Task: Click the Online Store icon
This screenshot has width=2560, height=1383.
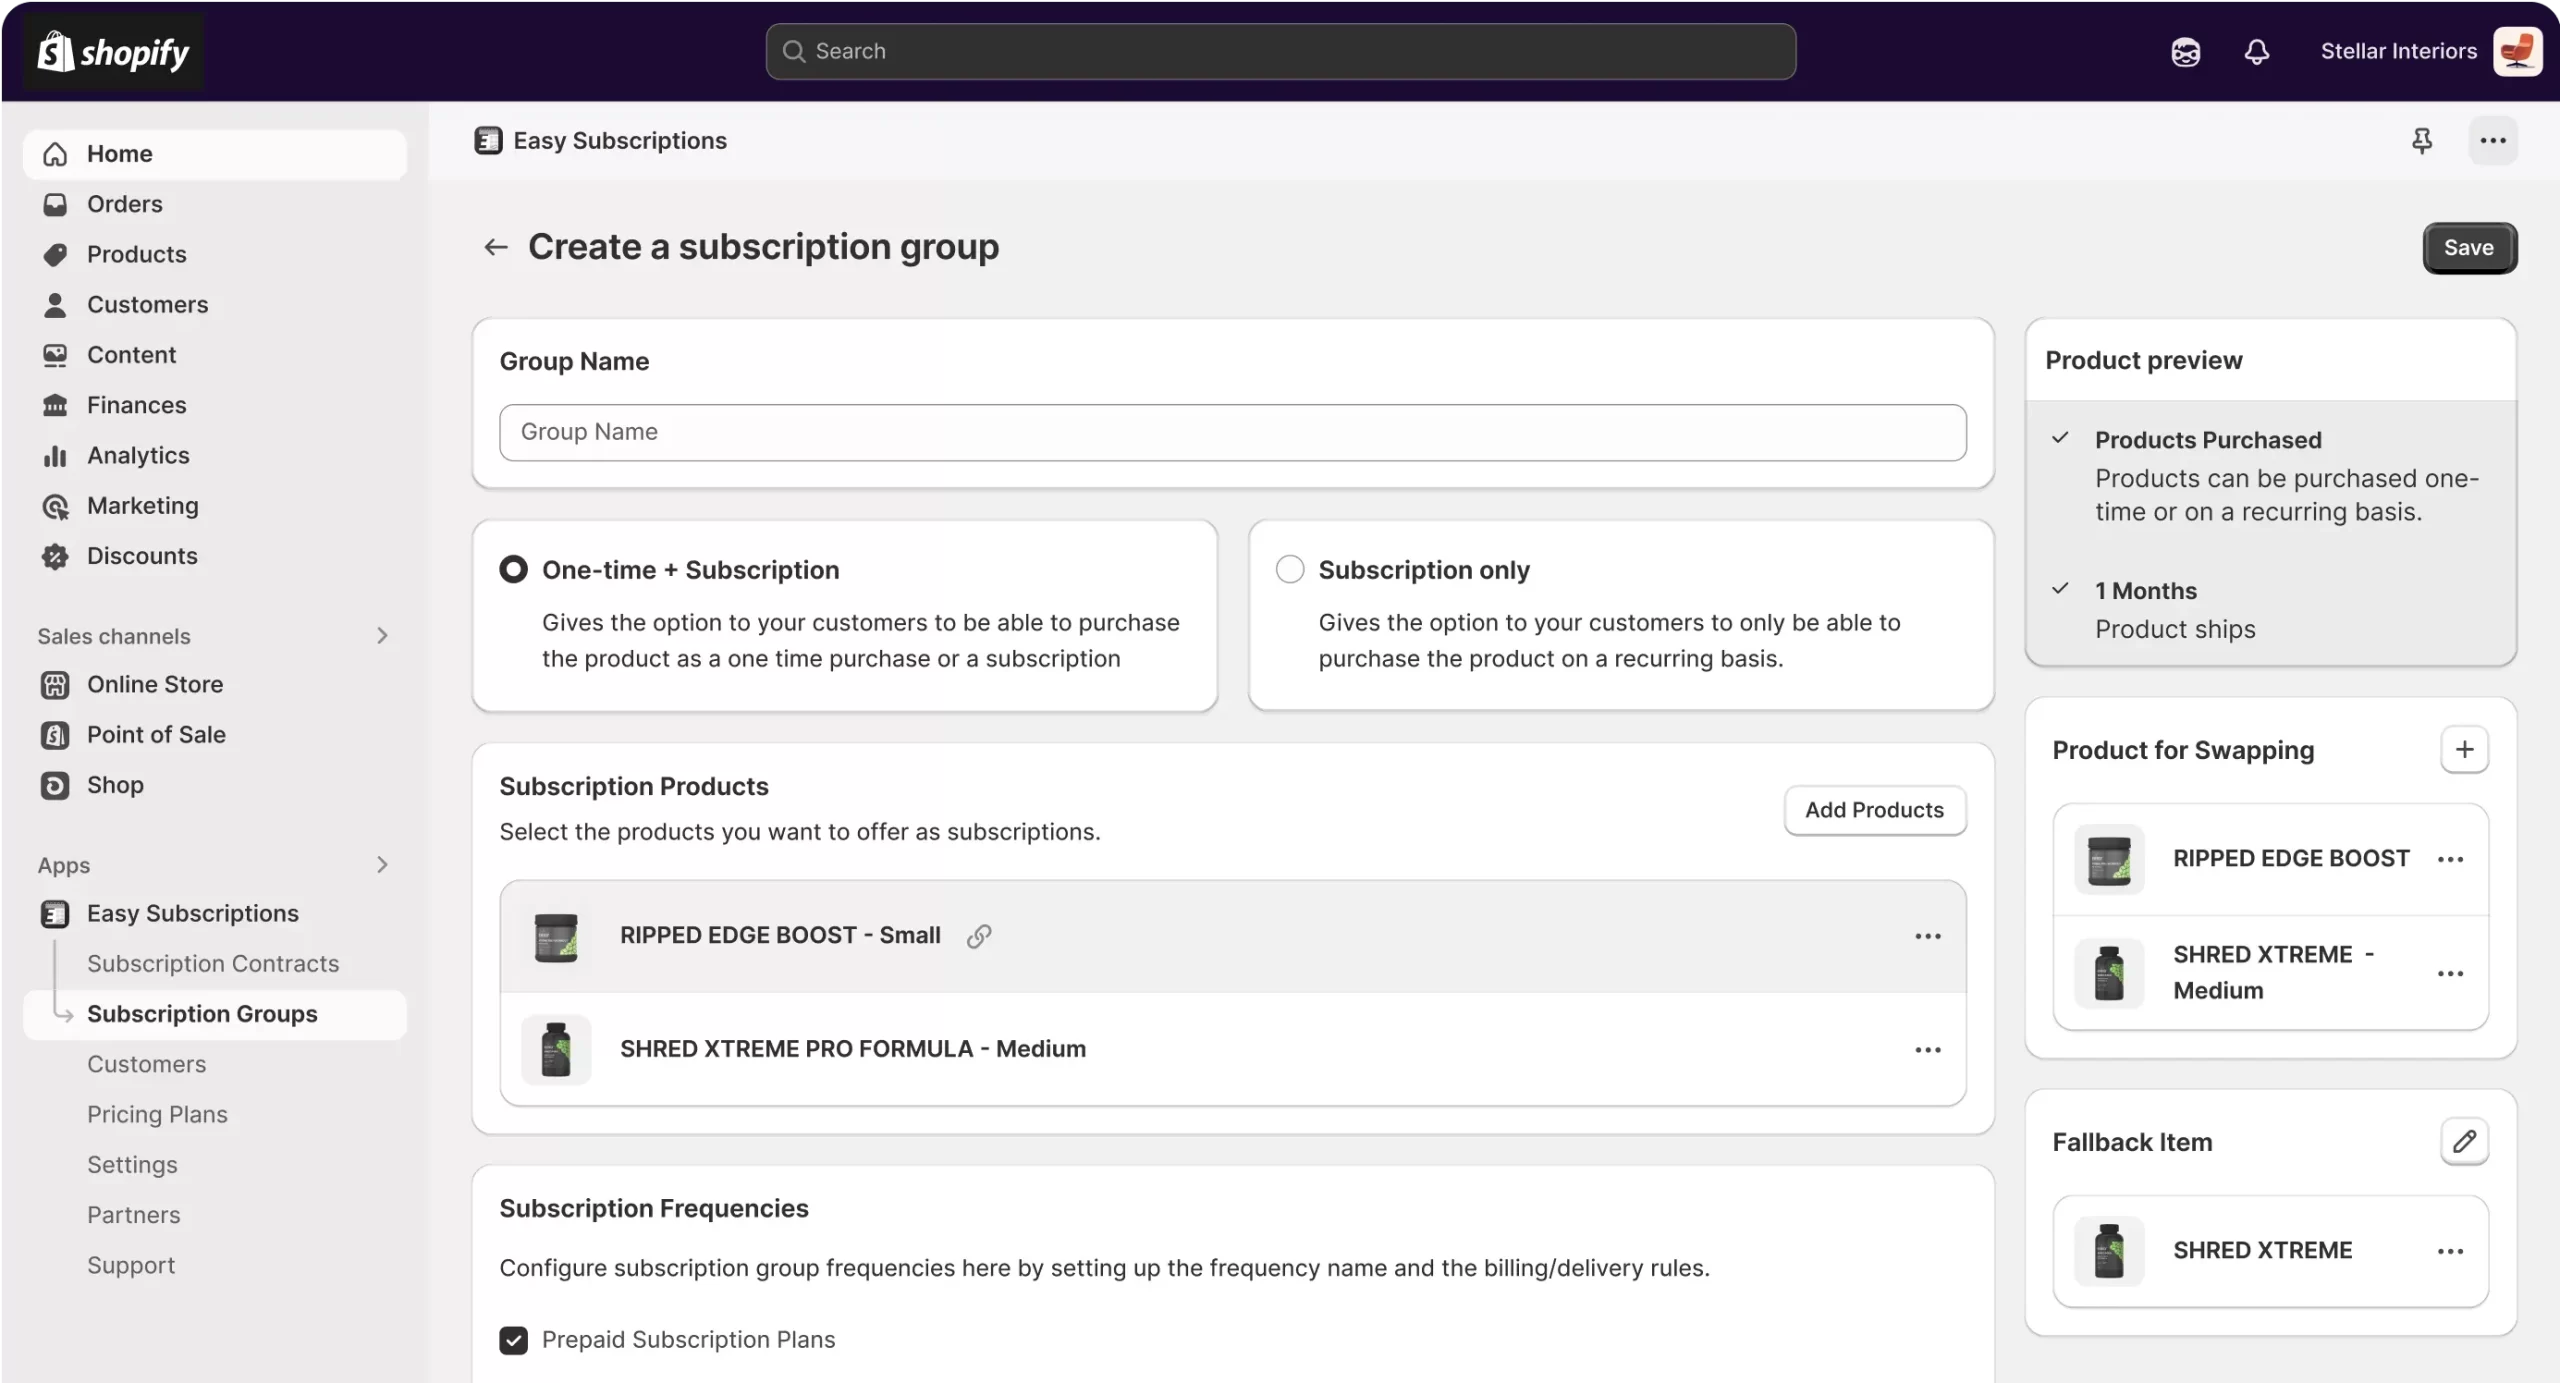Action: [55, 685]
